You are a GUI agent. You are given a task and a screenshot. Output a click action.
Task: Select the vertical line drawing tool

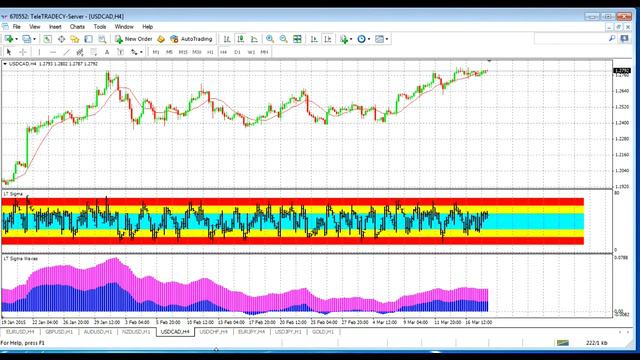click(x=39, y=52)
